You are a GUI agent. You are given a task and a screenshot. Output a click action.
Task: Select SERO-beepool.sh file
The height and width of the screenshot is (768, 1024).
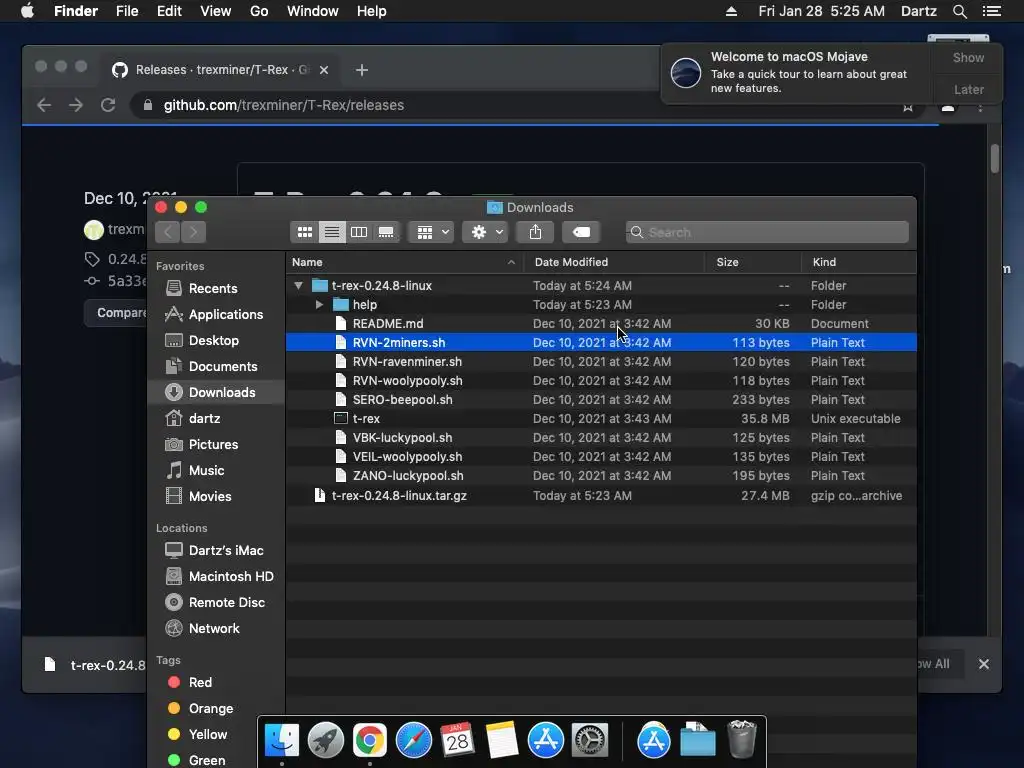[x=601, y=399]
